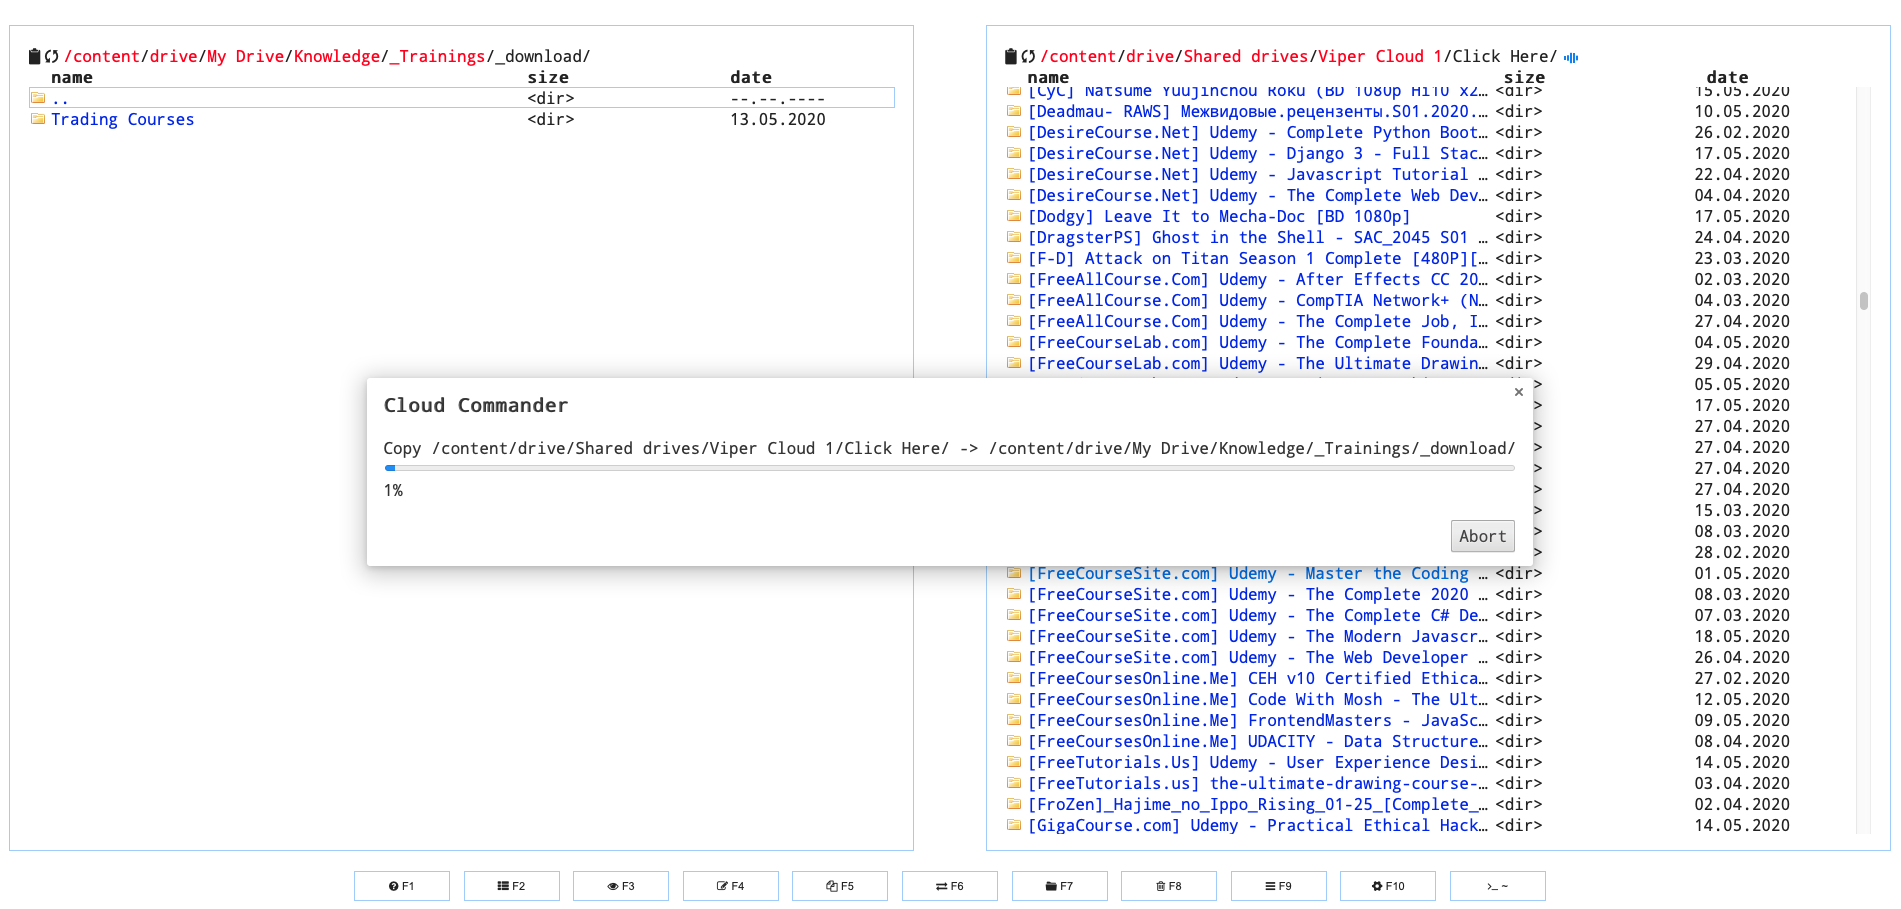Click the clipboard icon in right panel
Screen dimensions: 1901x909
click(x=1011, y=57)
